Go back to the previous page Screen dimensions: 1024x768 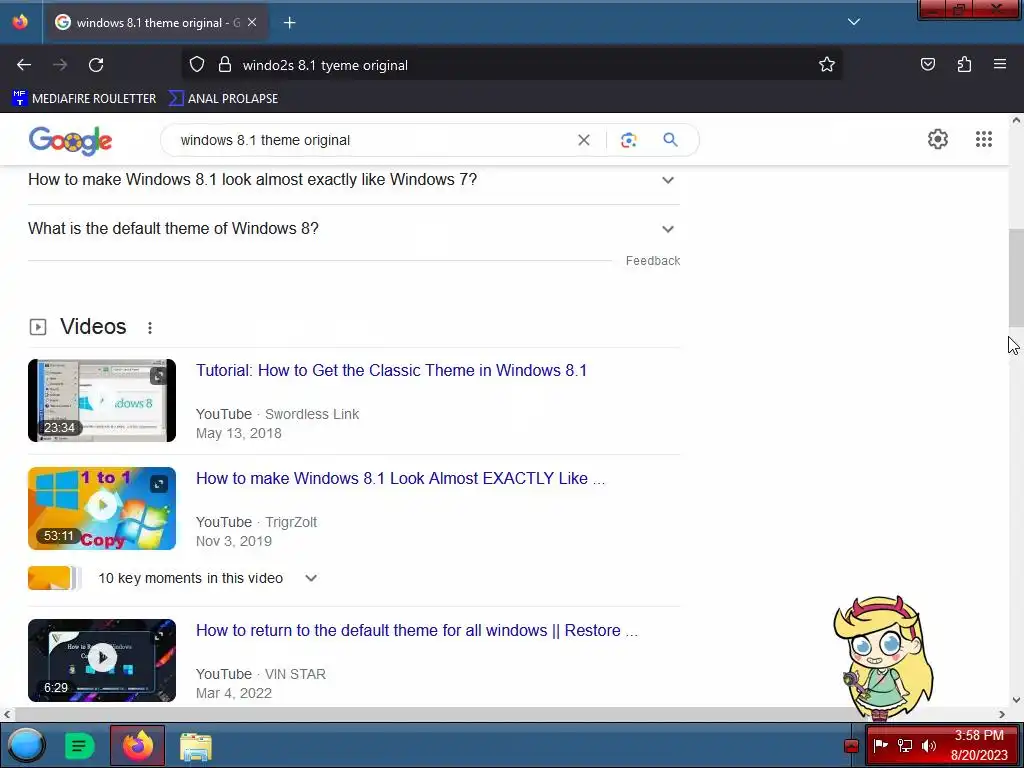coord(24,65)
